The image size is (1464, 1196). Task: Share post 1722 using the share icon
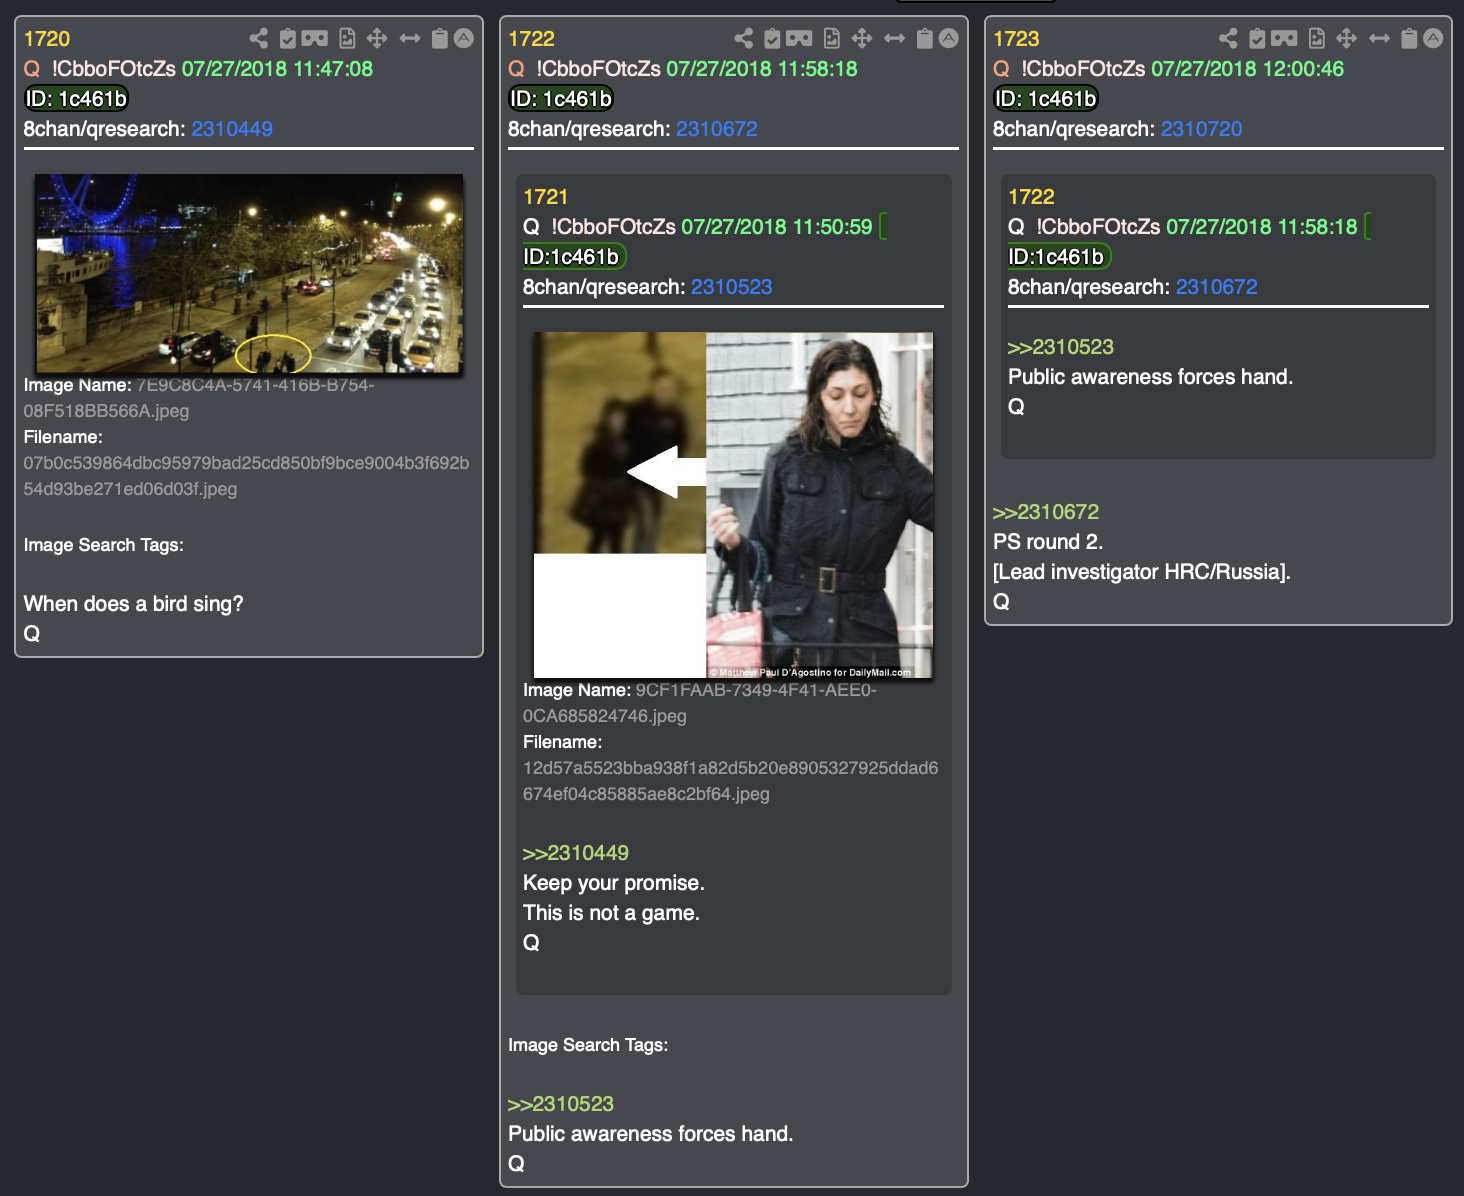pyautogui.click(x=744, y=39)
